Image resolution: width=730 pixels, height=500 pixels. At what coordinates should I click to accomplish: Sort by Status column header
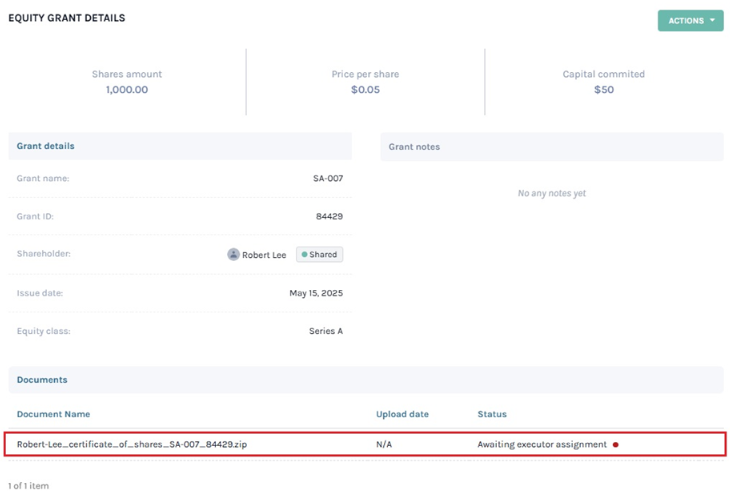[x=492, y=414]
